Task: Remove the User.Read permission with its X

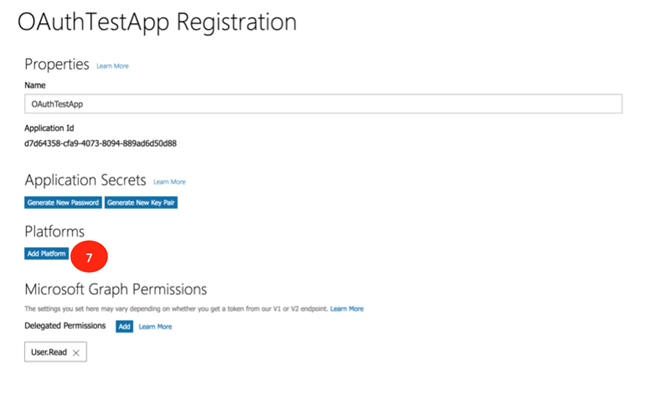Action: [76, 353]
